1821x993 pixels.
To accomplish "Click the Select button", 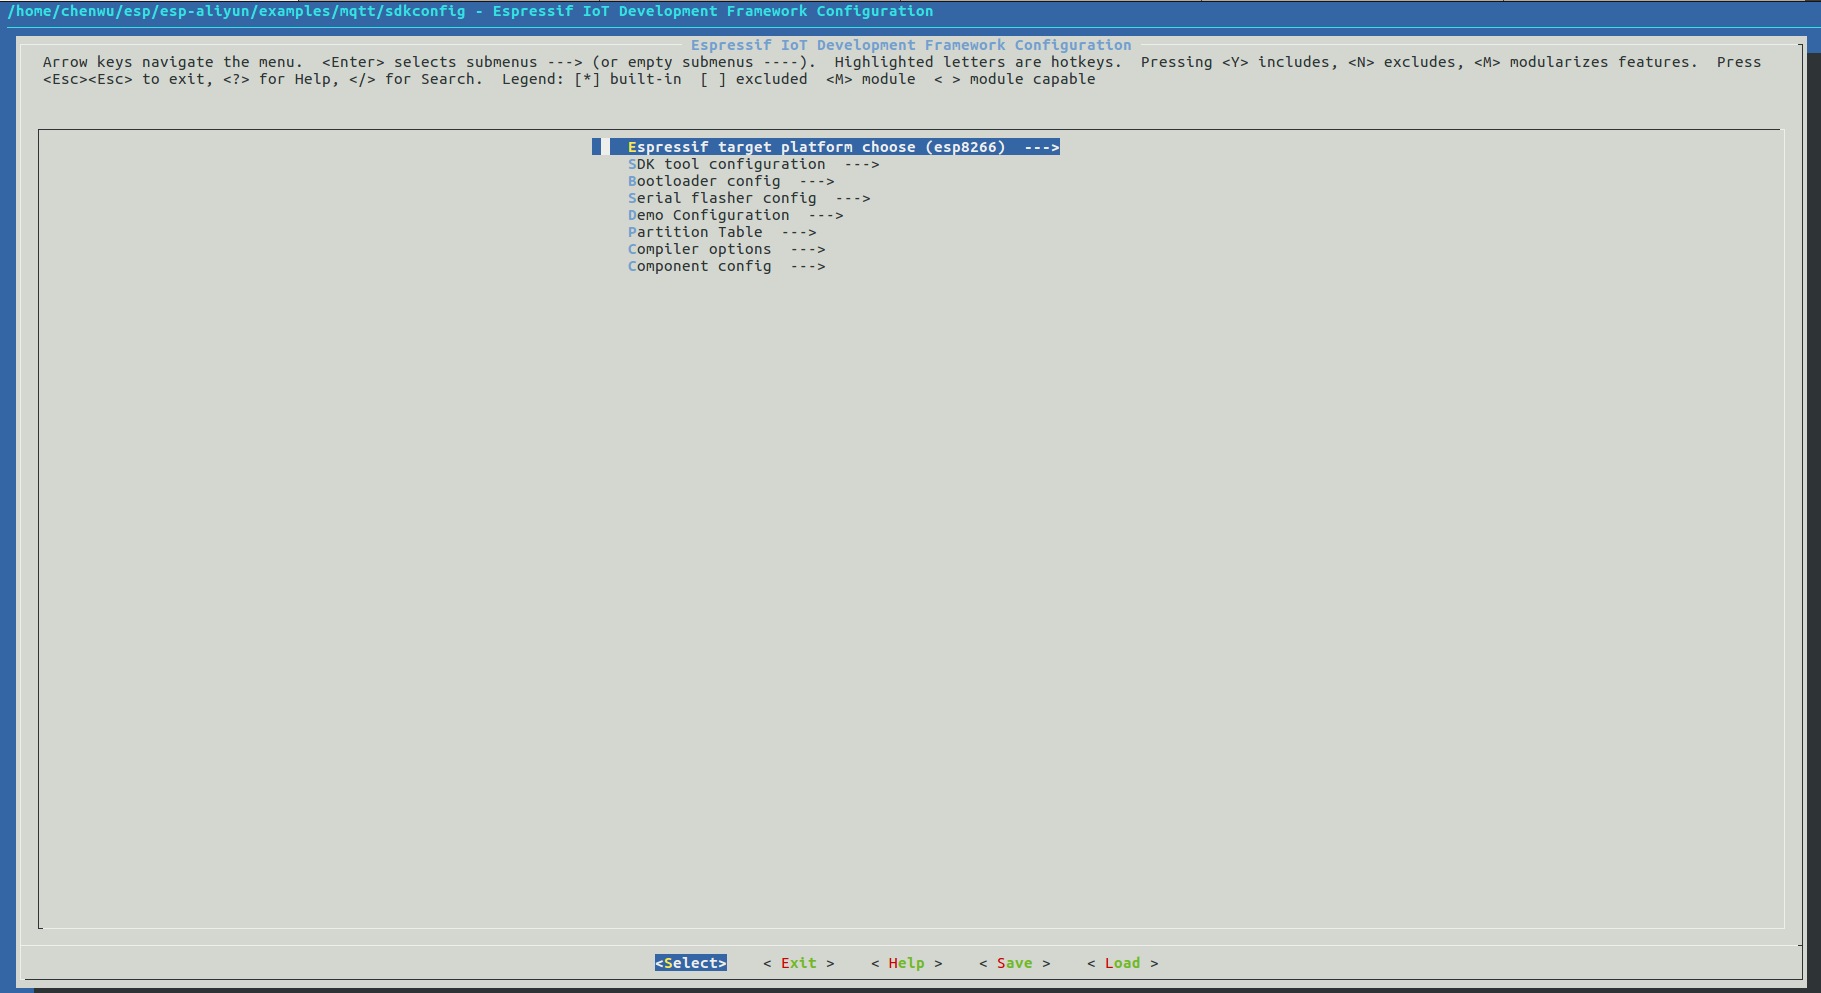I will (691, 963).
